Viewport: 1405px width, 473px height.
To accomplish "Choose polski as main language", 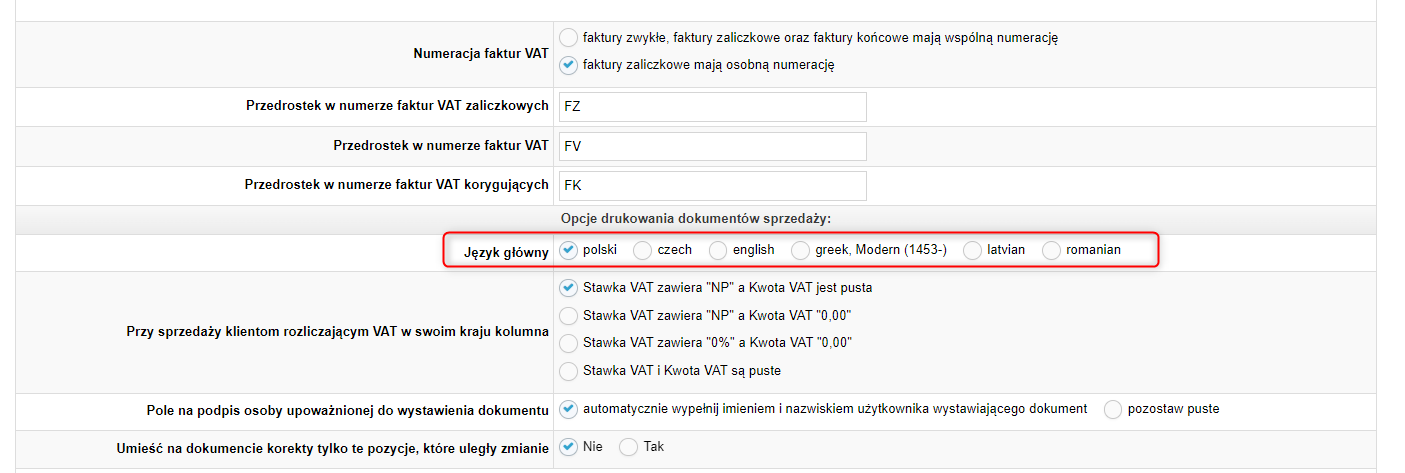I will tap(568, 250).
